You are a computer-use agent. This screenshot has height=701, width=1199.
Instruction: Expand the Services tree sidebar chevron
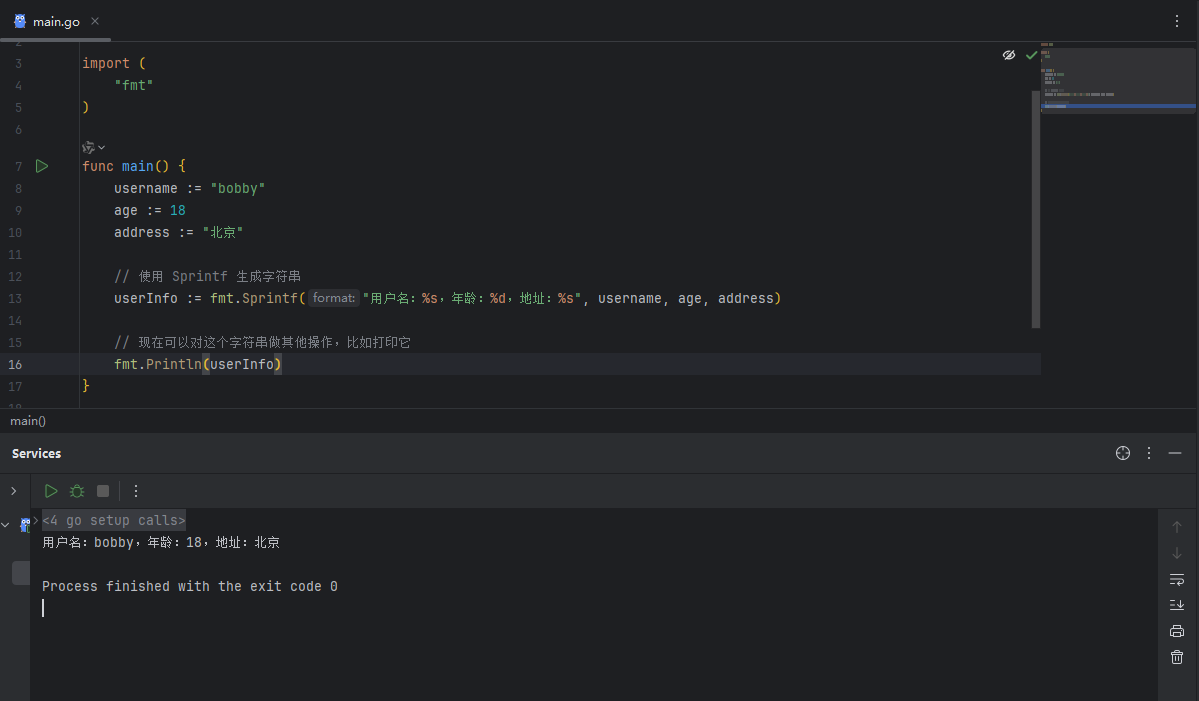coord(14,491)
